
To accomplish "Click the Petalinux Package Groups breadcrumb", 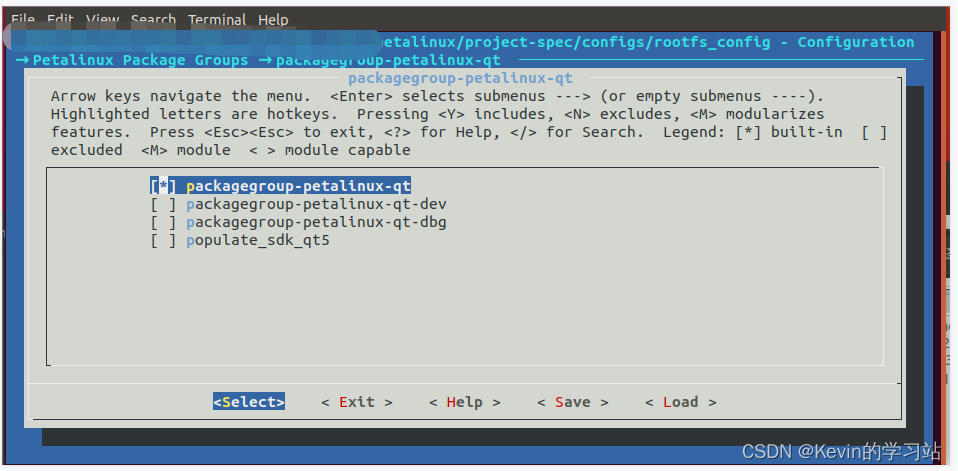I will (141, 60).
